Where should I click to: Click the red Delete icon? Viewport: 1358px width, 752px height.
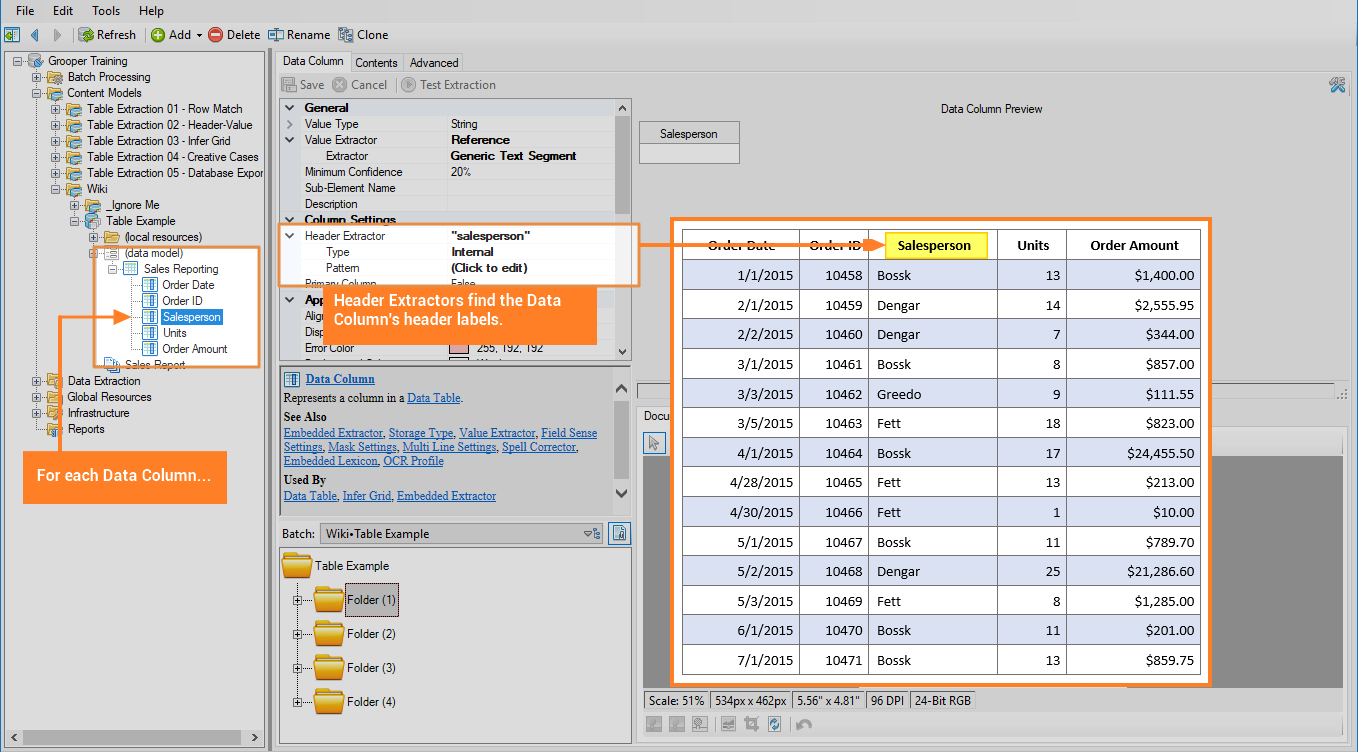(216, 35)
